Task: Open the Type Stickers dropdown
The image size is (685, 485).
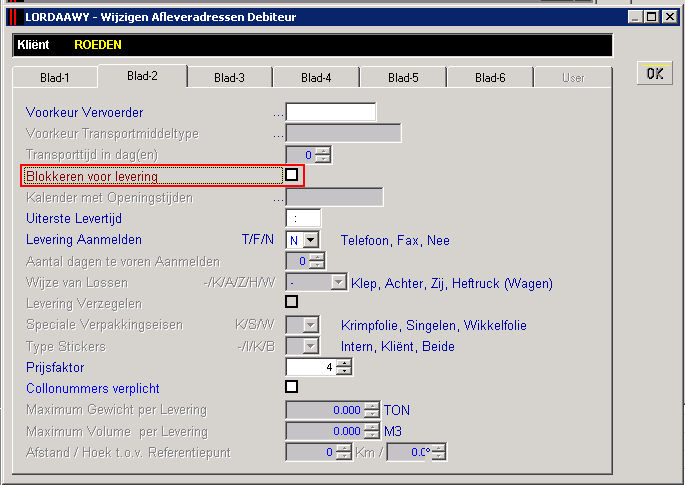Action: click(x=311, y=346)
